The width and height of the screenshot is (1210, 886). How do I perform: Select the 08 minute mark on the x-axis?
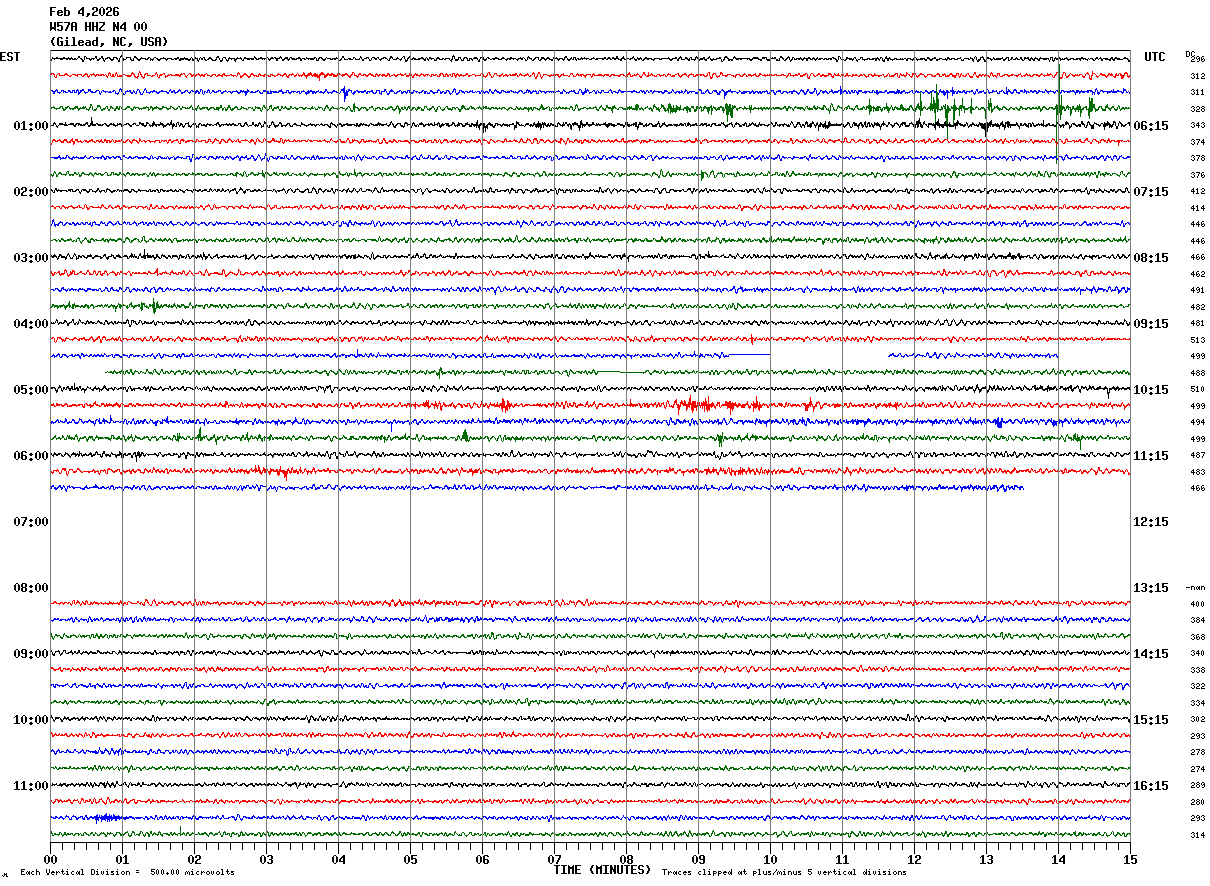tap(626, 859)
